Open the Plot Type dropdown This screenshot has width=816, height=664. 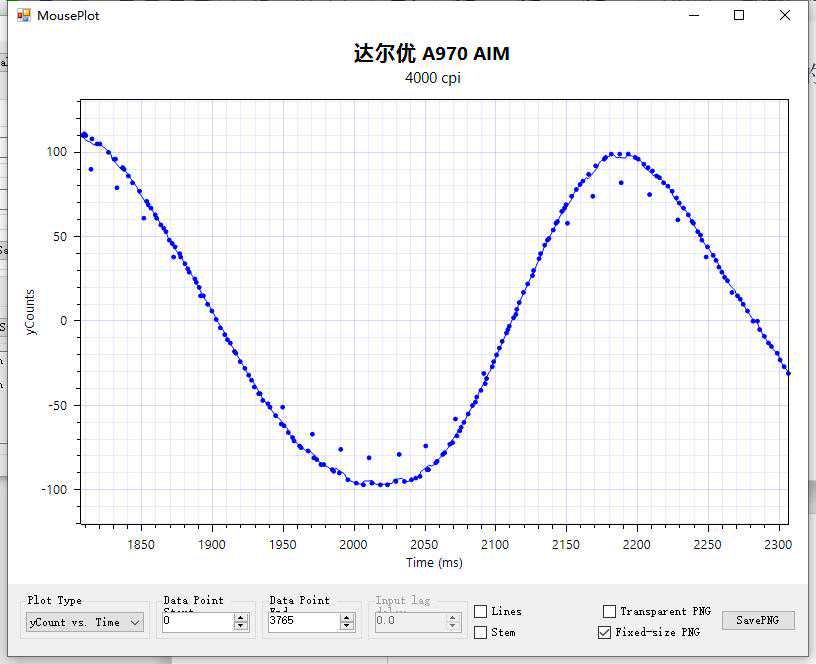tap(85, 622)
